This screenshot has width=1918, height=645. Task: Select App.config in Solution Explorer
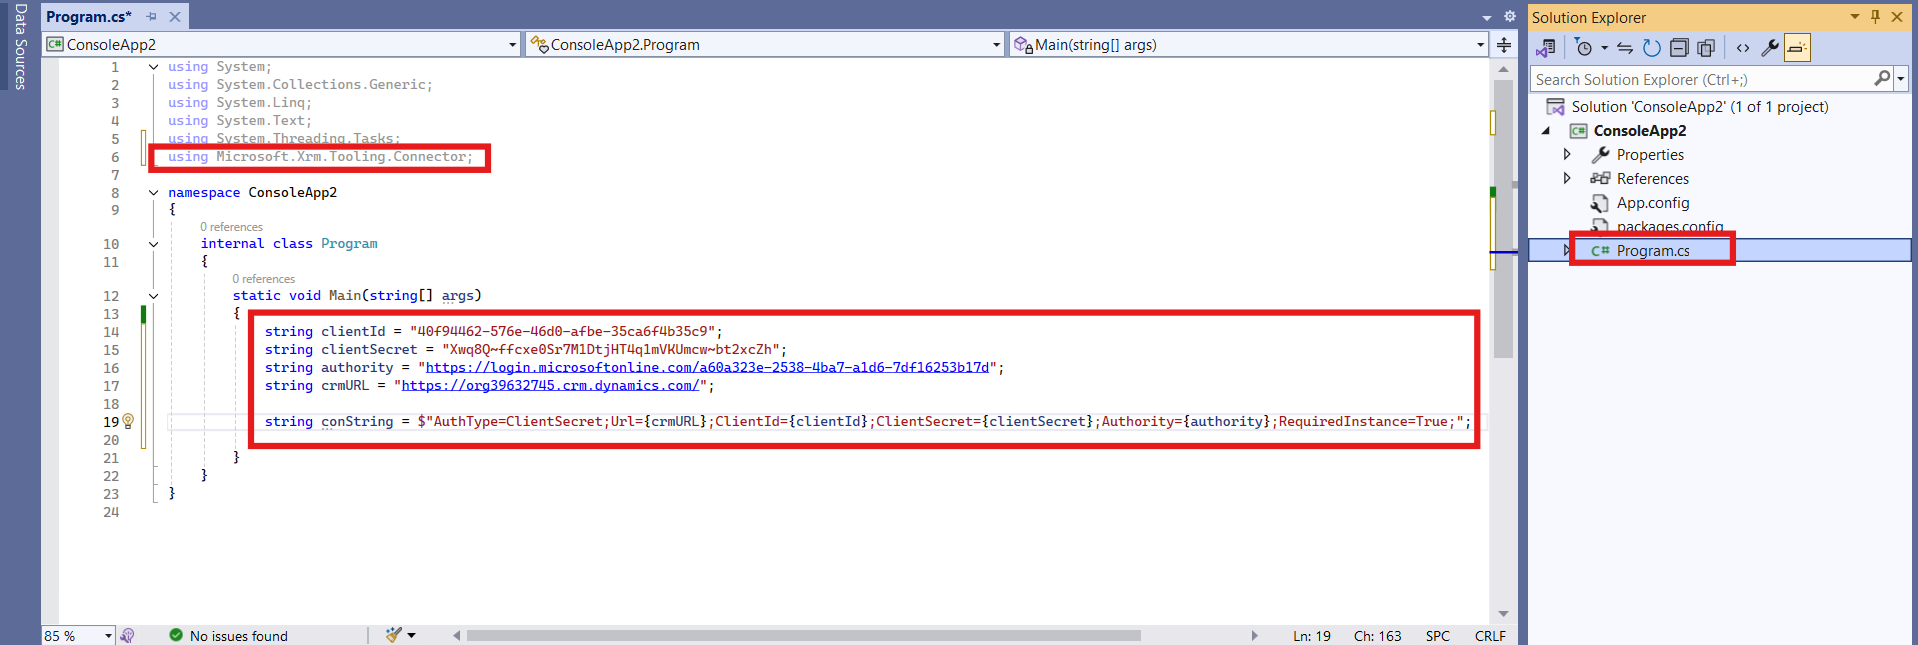tap(1652, 203)
